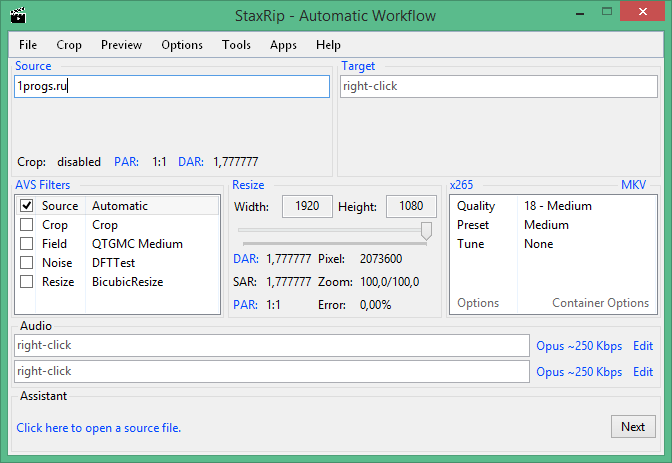Open Container Options in encoder panel
The height and width of the screenshot is (463, 672).
(600, 303)
